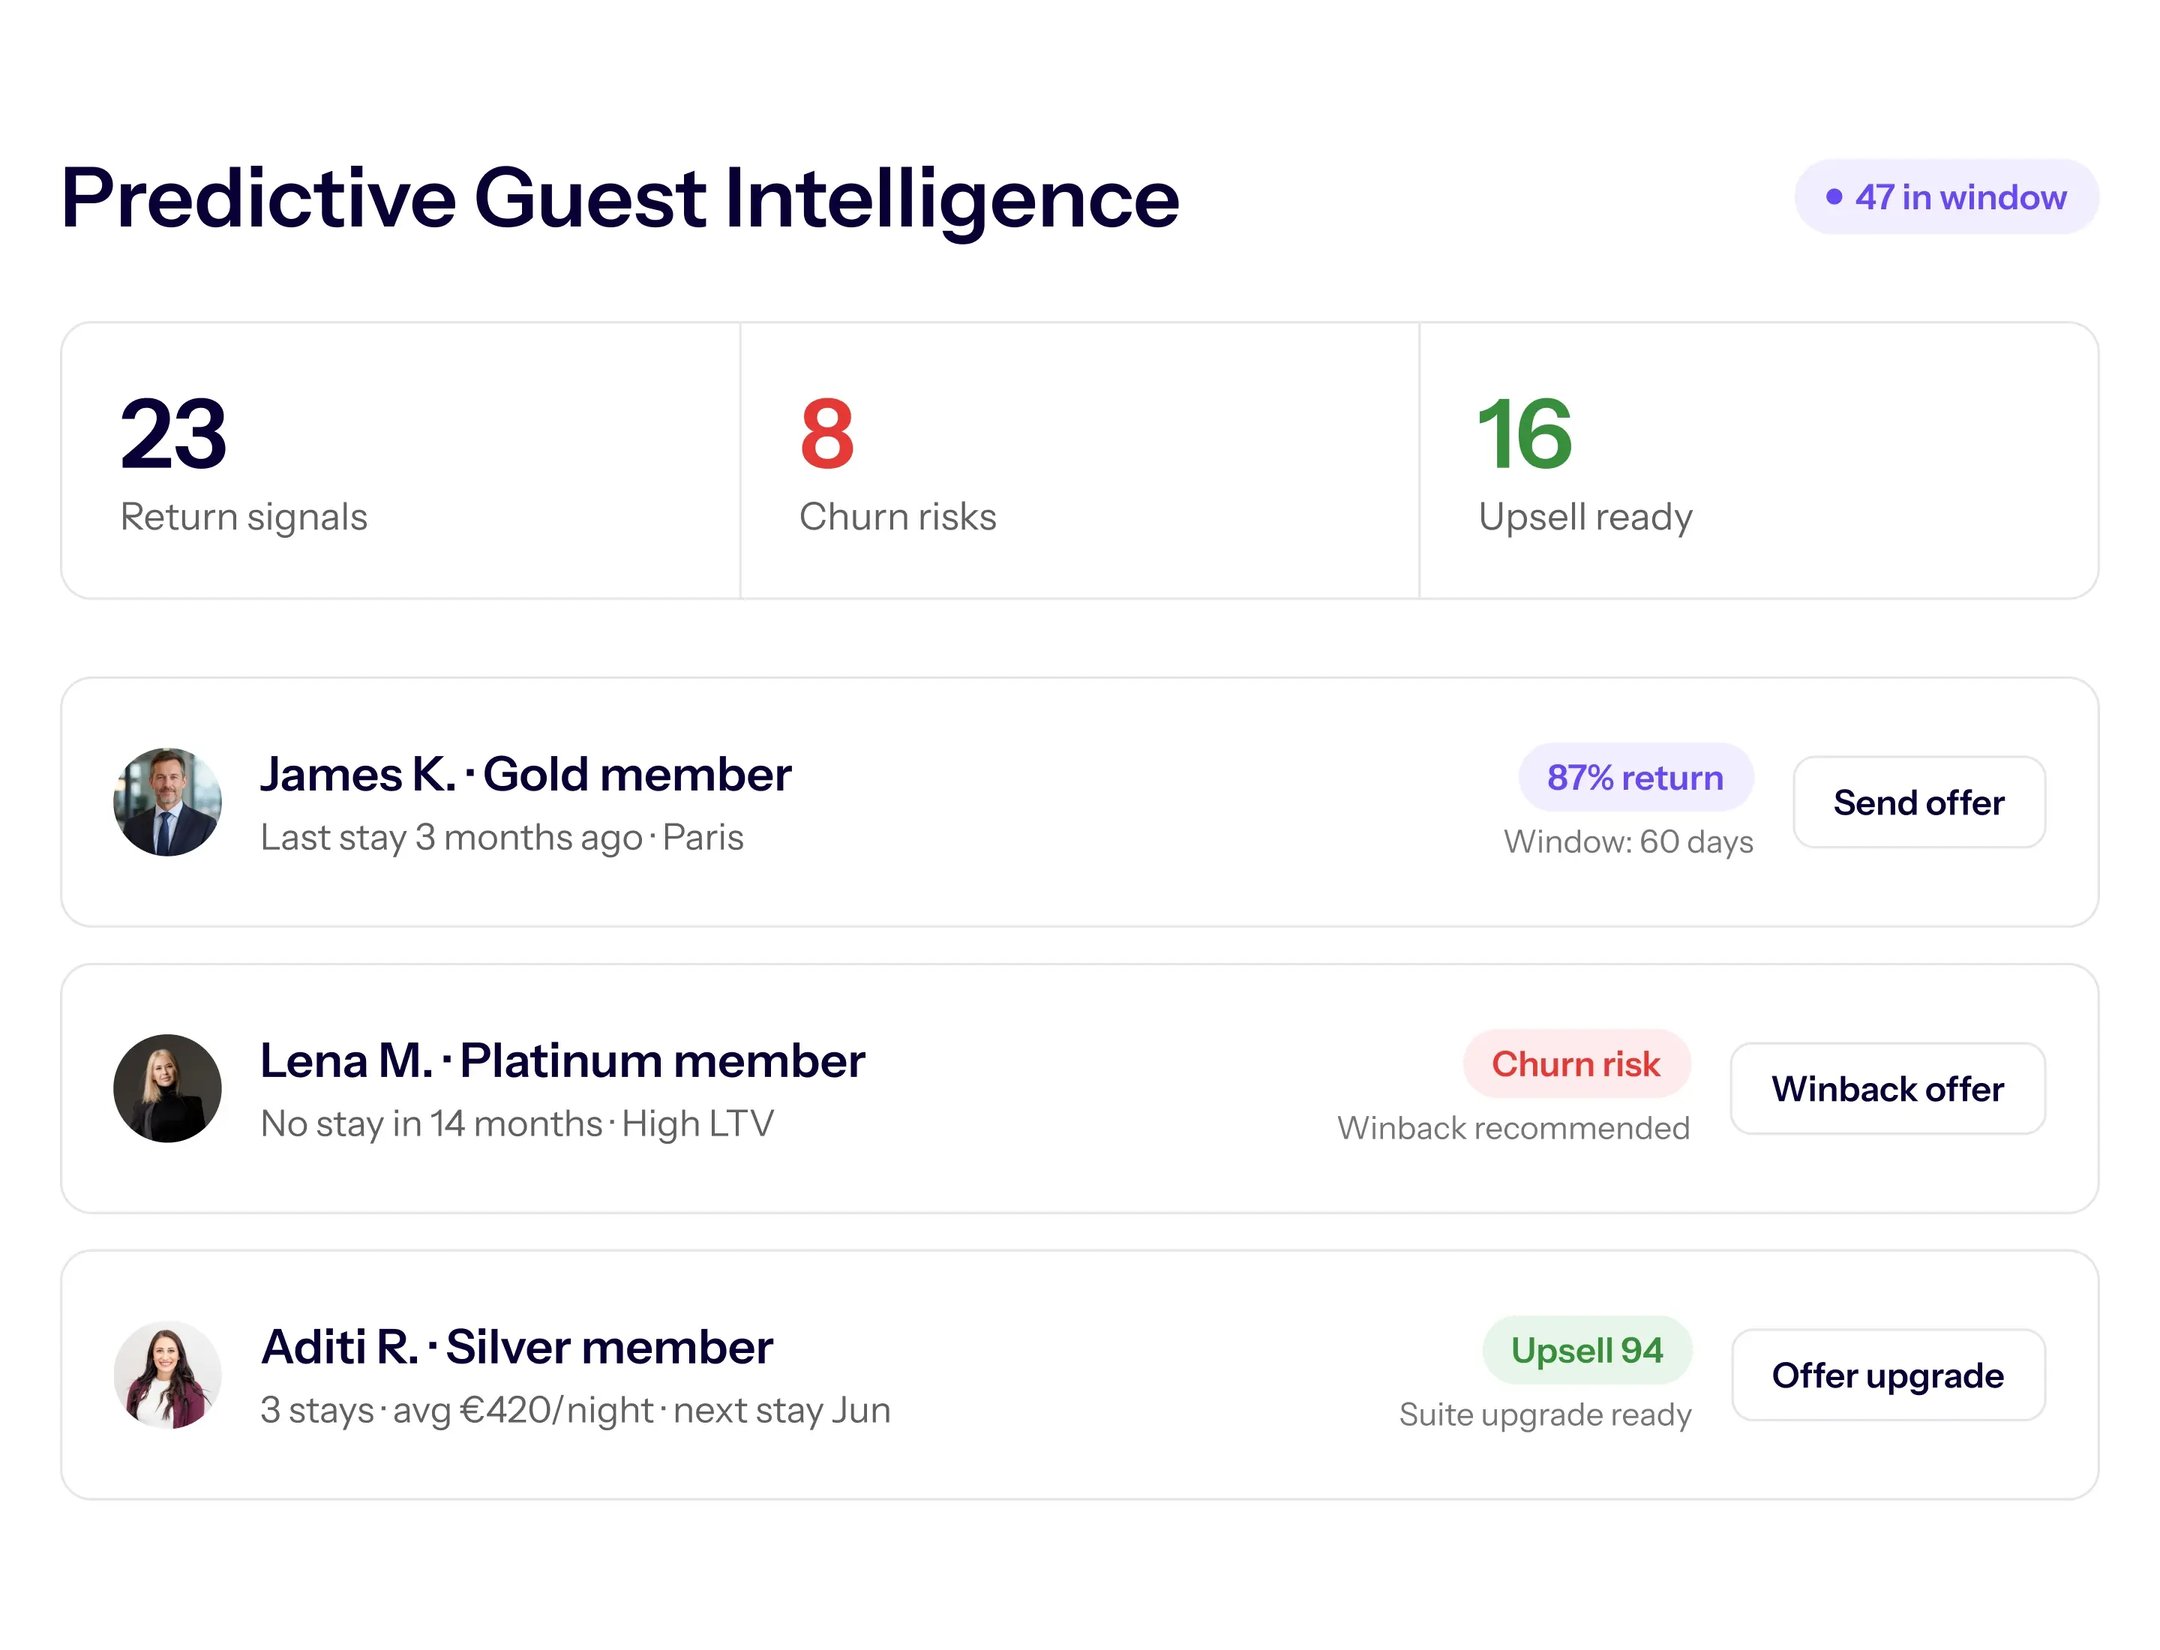Click the Send offer button
This screenshot has height=1650, width=2160.
tap(1918, 802)
